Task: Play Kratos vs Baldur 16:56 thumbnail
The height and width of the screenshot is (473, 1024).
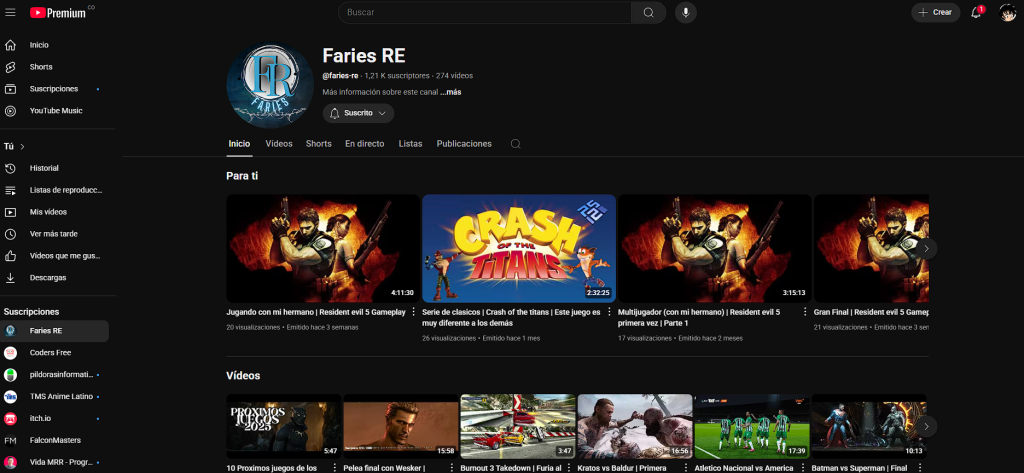Action: 635,427
